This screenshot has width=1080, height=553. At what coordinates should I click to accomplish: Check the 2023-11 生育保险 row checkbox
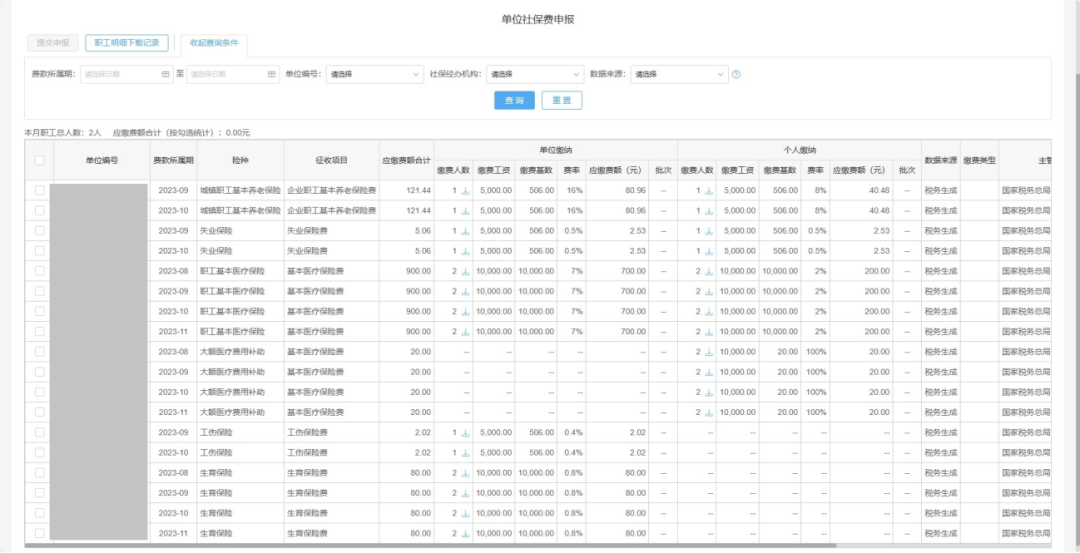coord(39,533)
